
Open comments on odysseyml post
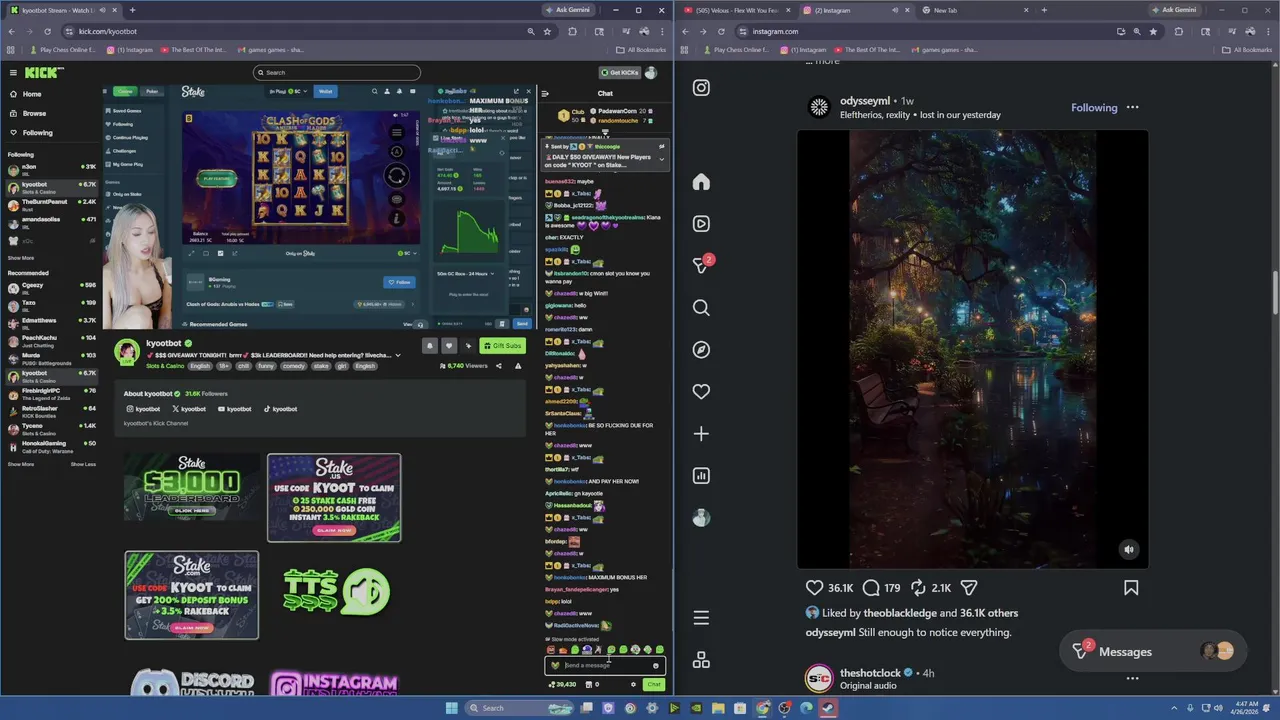click(x=871, y=588)
